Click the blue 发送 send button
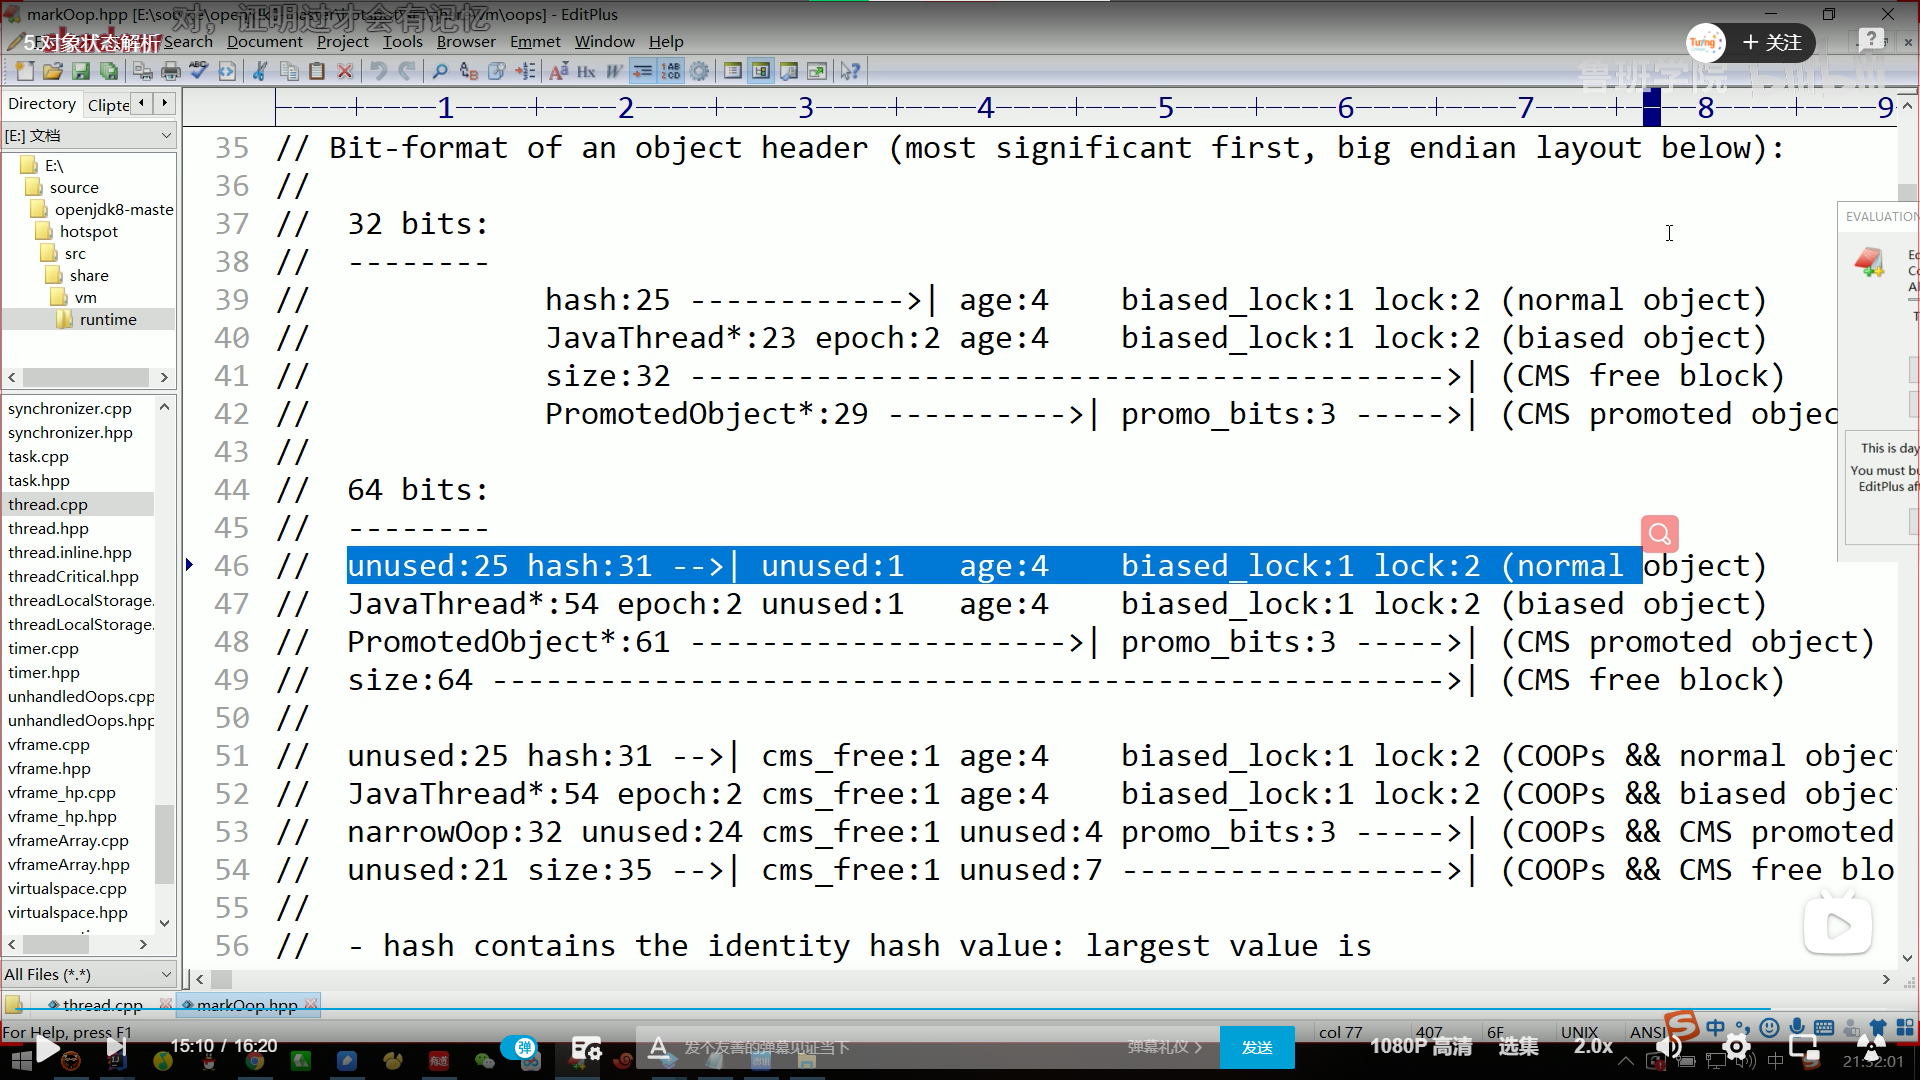Screen dimensions: 1920x1080 pyautogui.click(x=1257, y=1047)
